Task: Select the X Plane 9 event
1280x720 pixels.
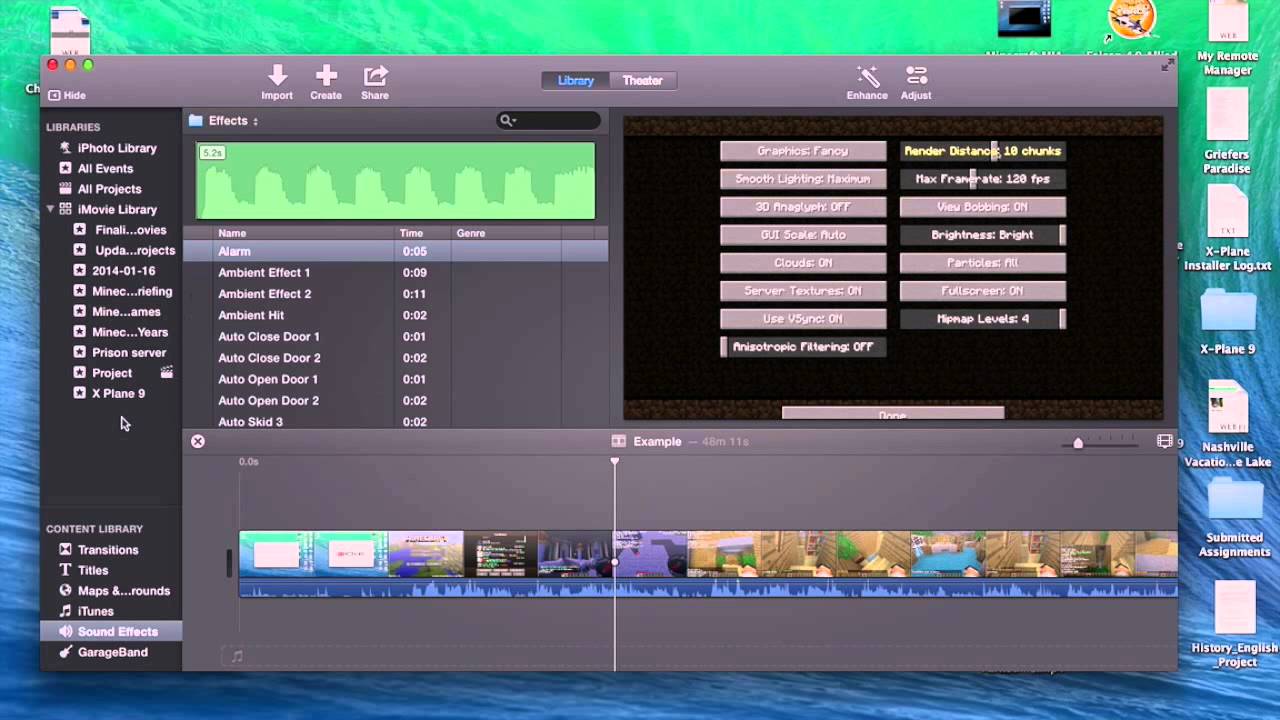Action: click(118, 394)
